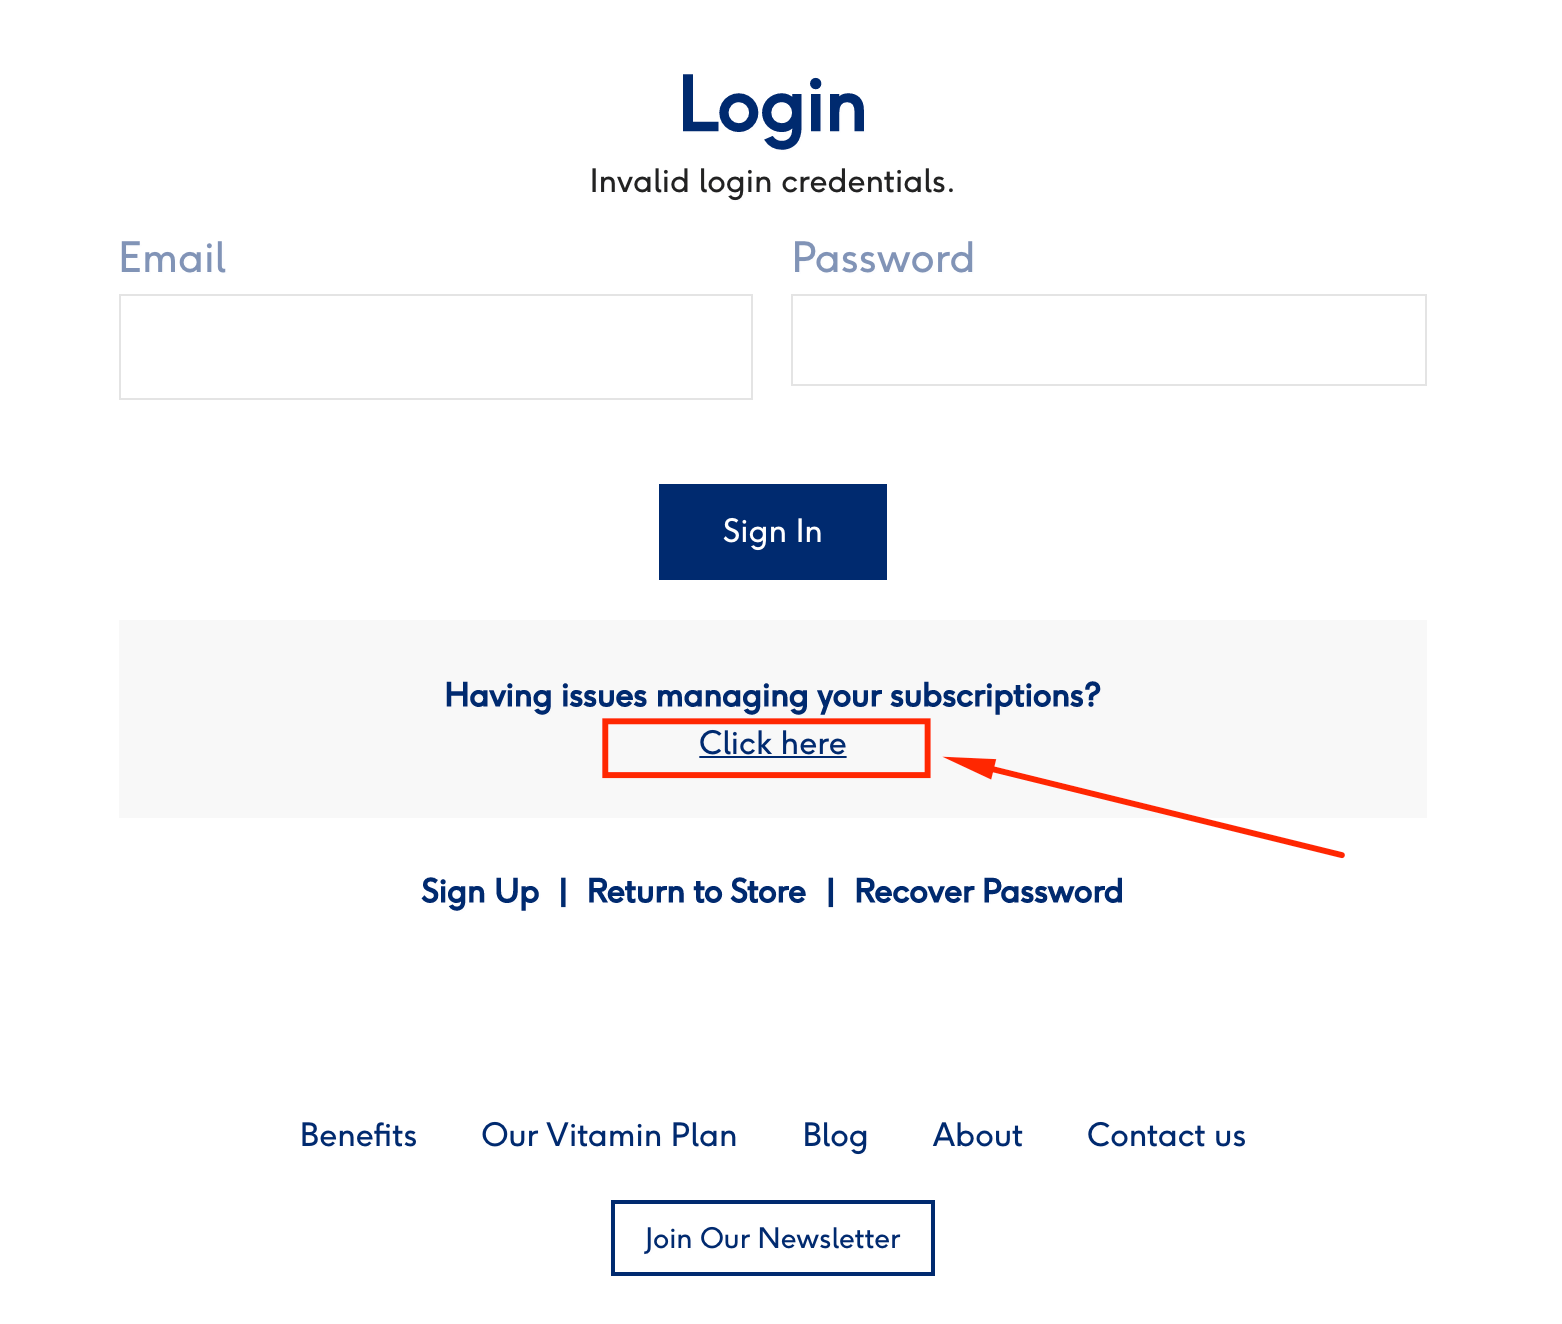Open the Sign Up link
This screenshot has width=1562, height=1324.
[480, 891]
